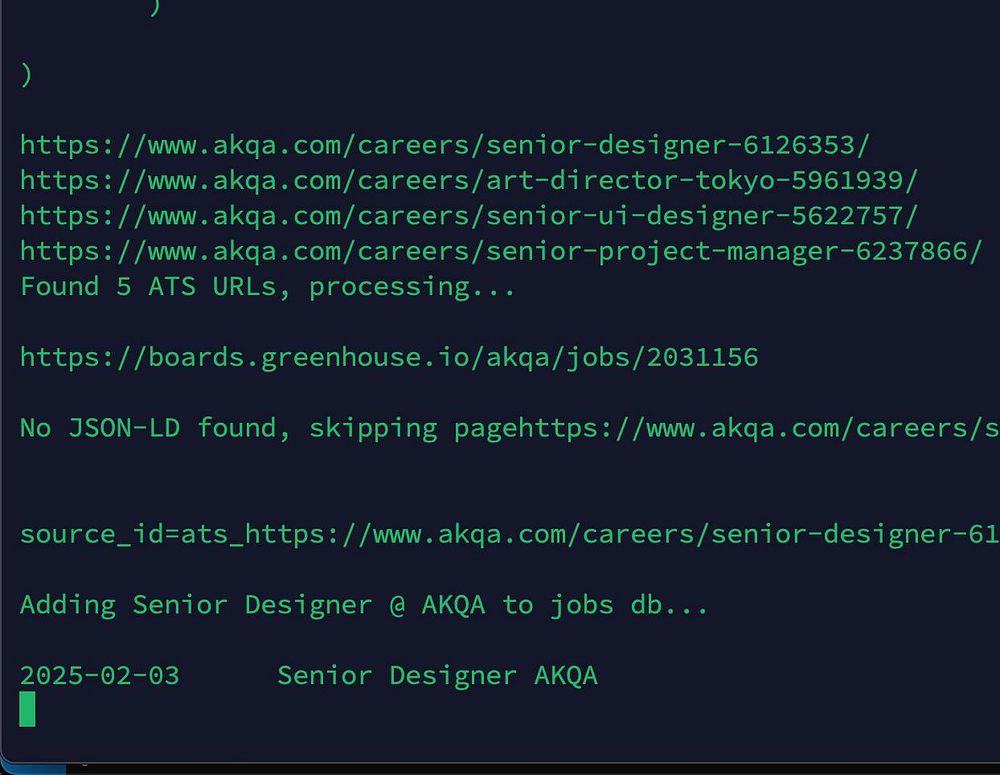Viewport: 1000px width, 775px height.
Task: Click 'Senior Designer AKQA' on the last output line
Action: pyautogui.click(x=437, y=676)
